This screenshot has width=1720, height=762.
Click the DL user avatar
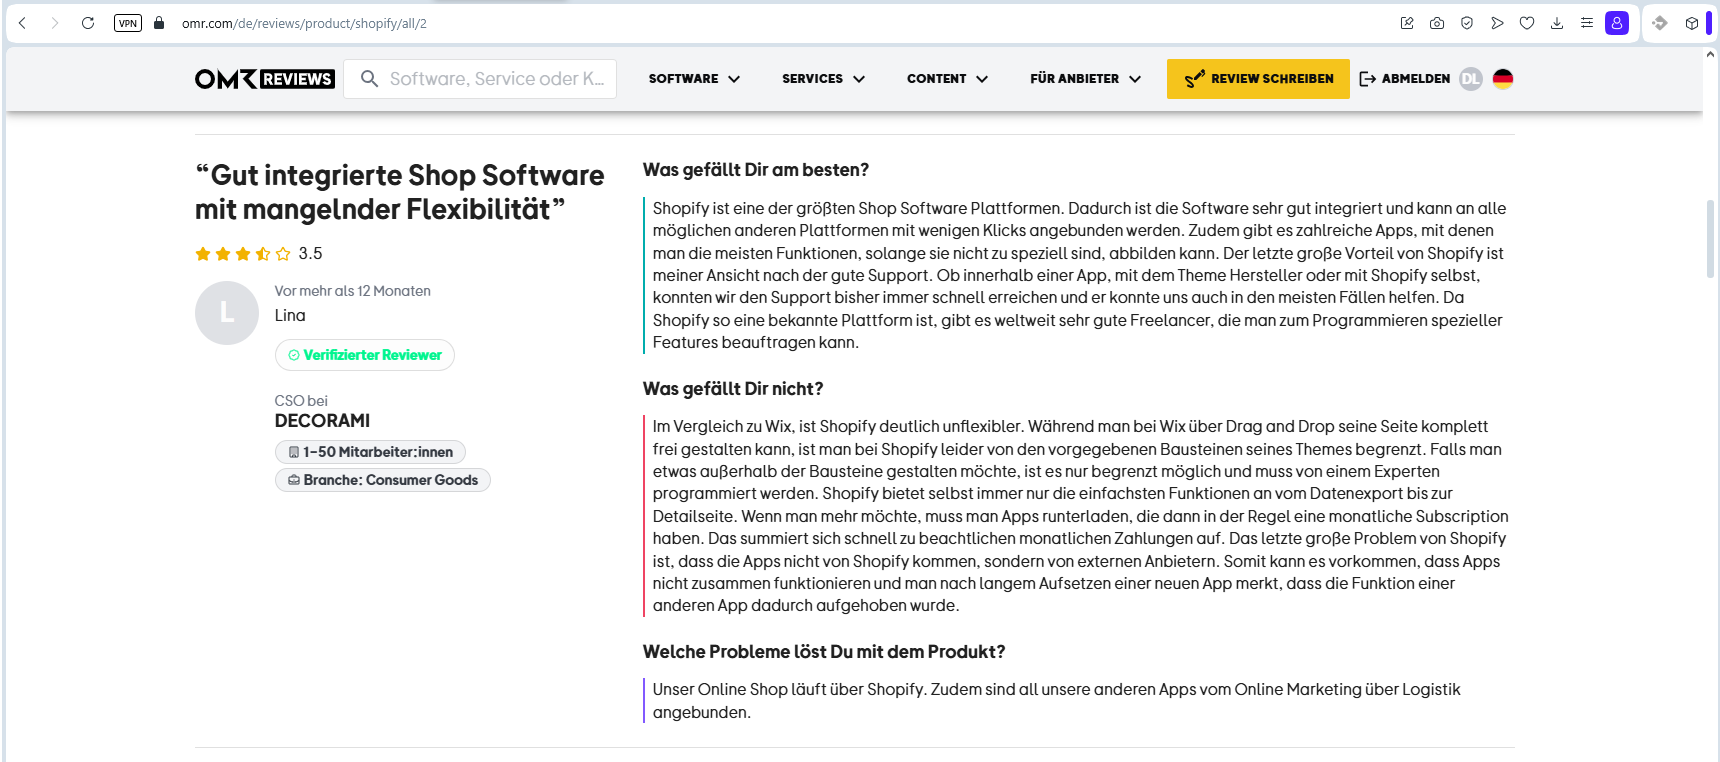tap(1470, 79)
